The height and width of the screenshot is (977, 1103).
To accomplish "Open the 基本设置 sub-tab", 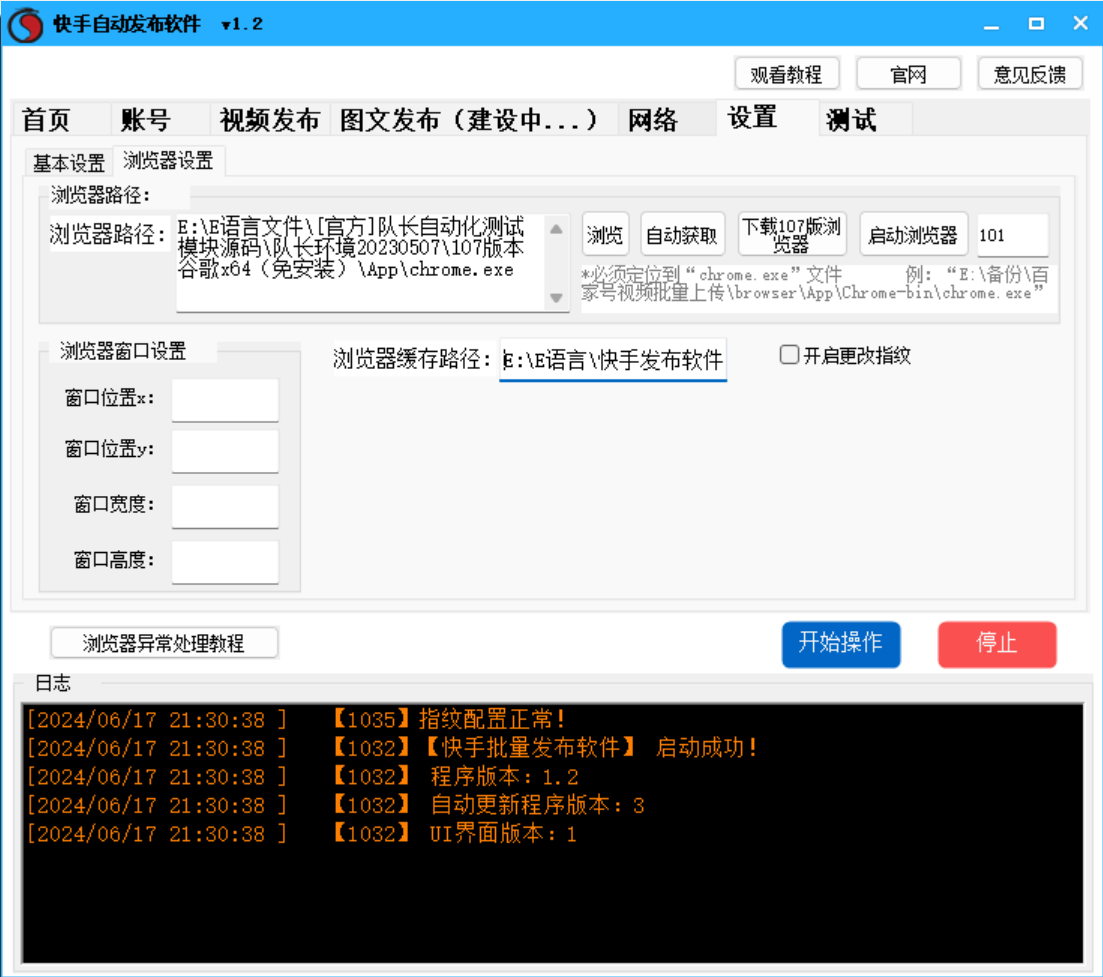I will (69, 163).
